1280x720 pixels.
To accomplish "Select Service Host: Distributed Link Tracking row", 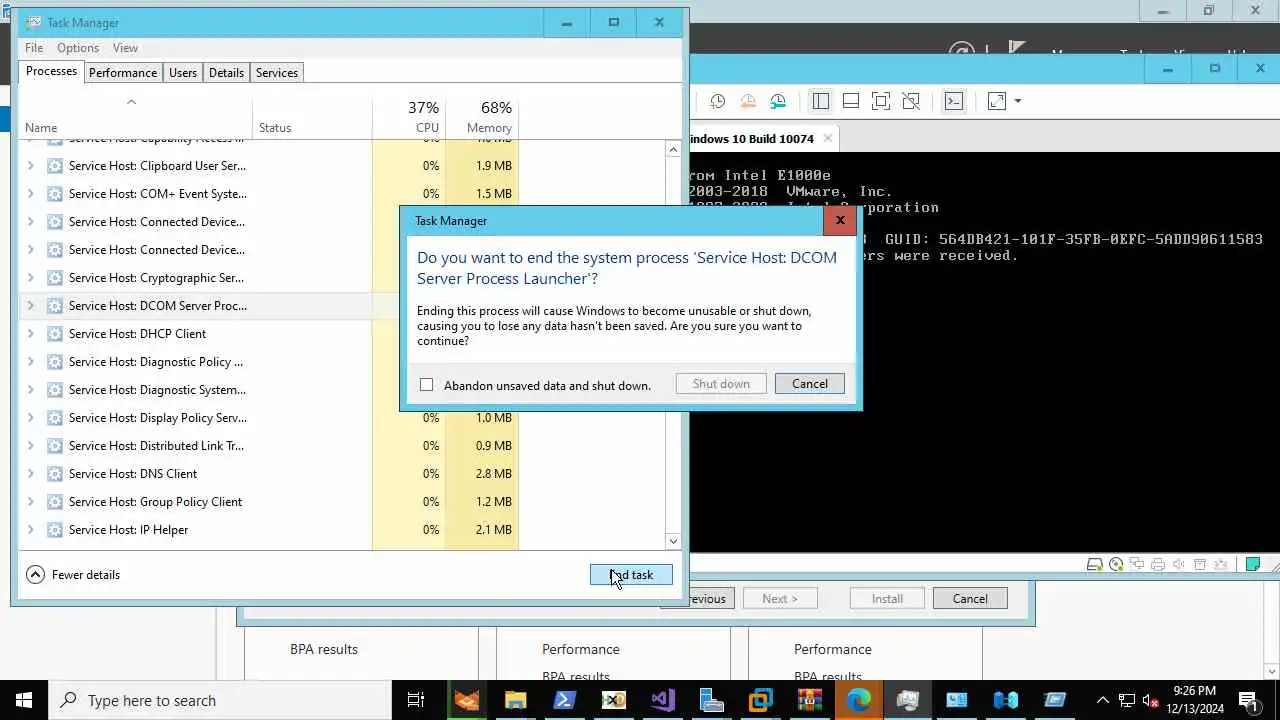I will click(x=342, y=446).
